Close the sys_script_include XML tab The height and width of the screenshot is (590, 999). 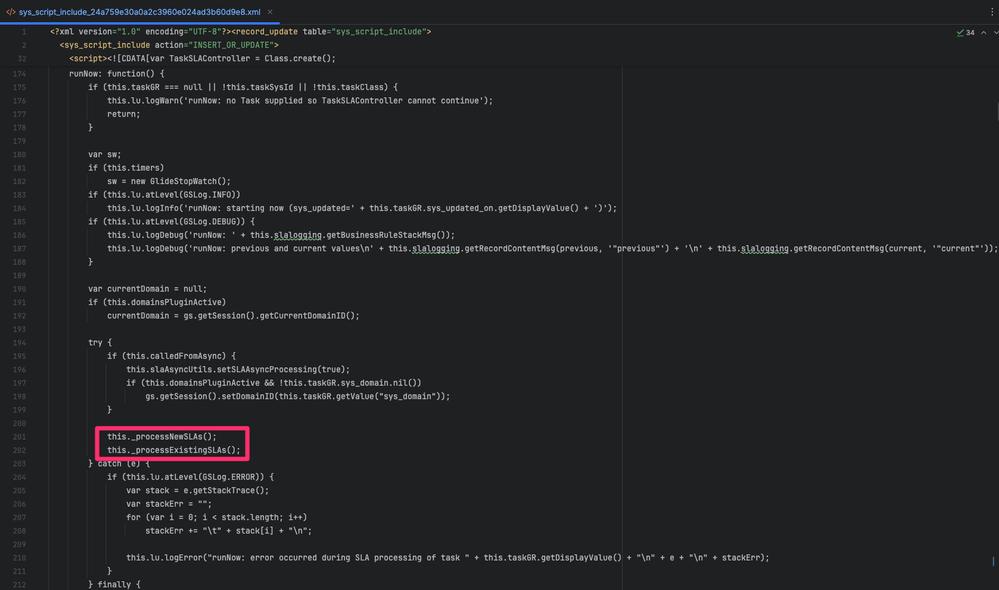coord(269,12)
